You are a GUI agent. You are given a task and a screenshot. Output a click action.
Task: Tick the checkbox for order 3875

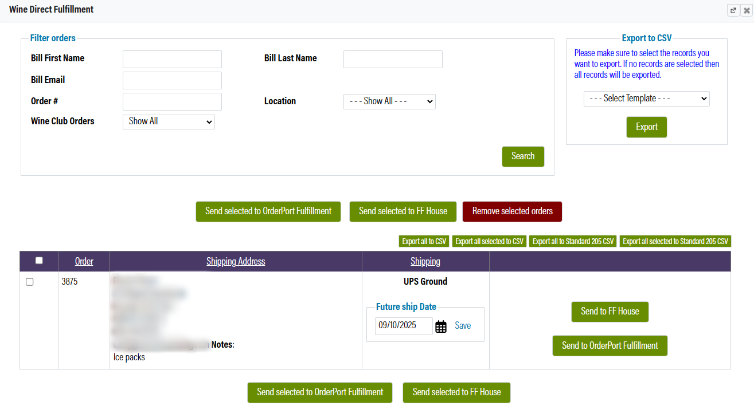coord(30,282)
